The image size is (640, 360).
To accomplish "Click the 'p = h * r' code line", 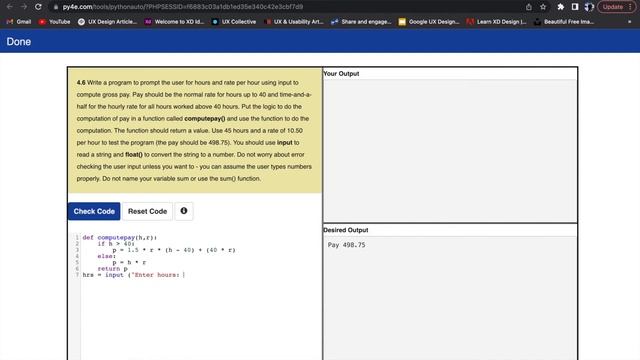I will [129, 262].
